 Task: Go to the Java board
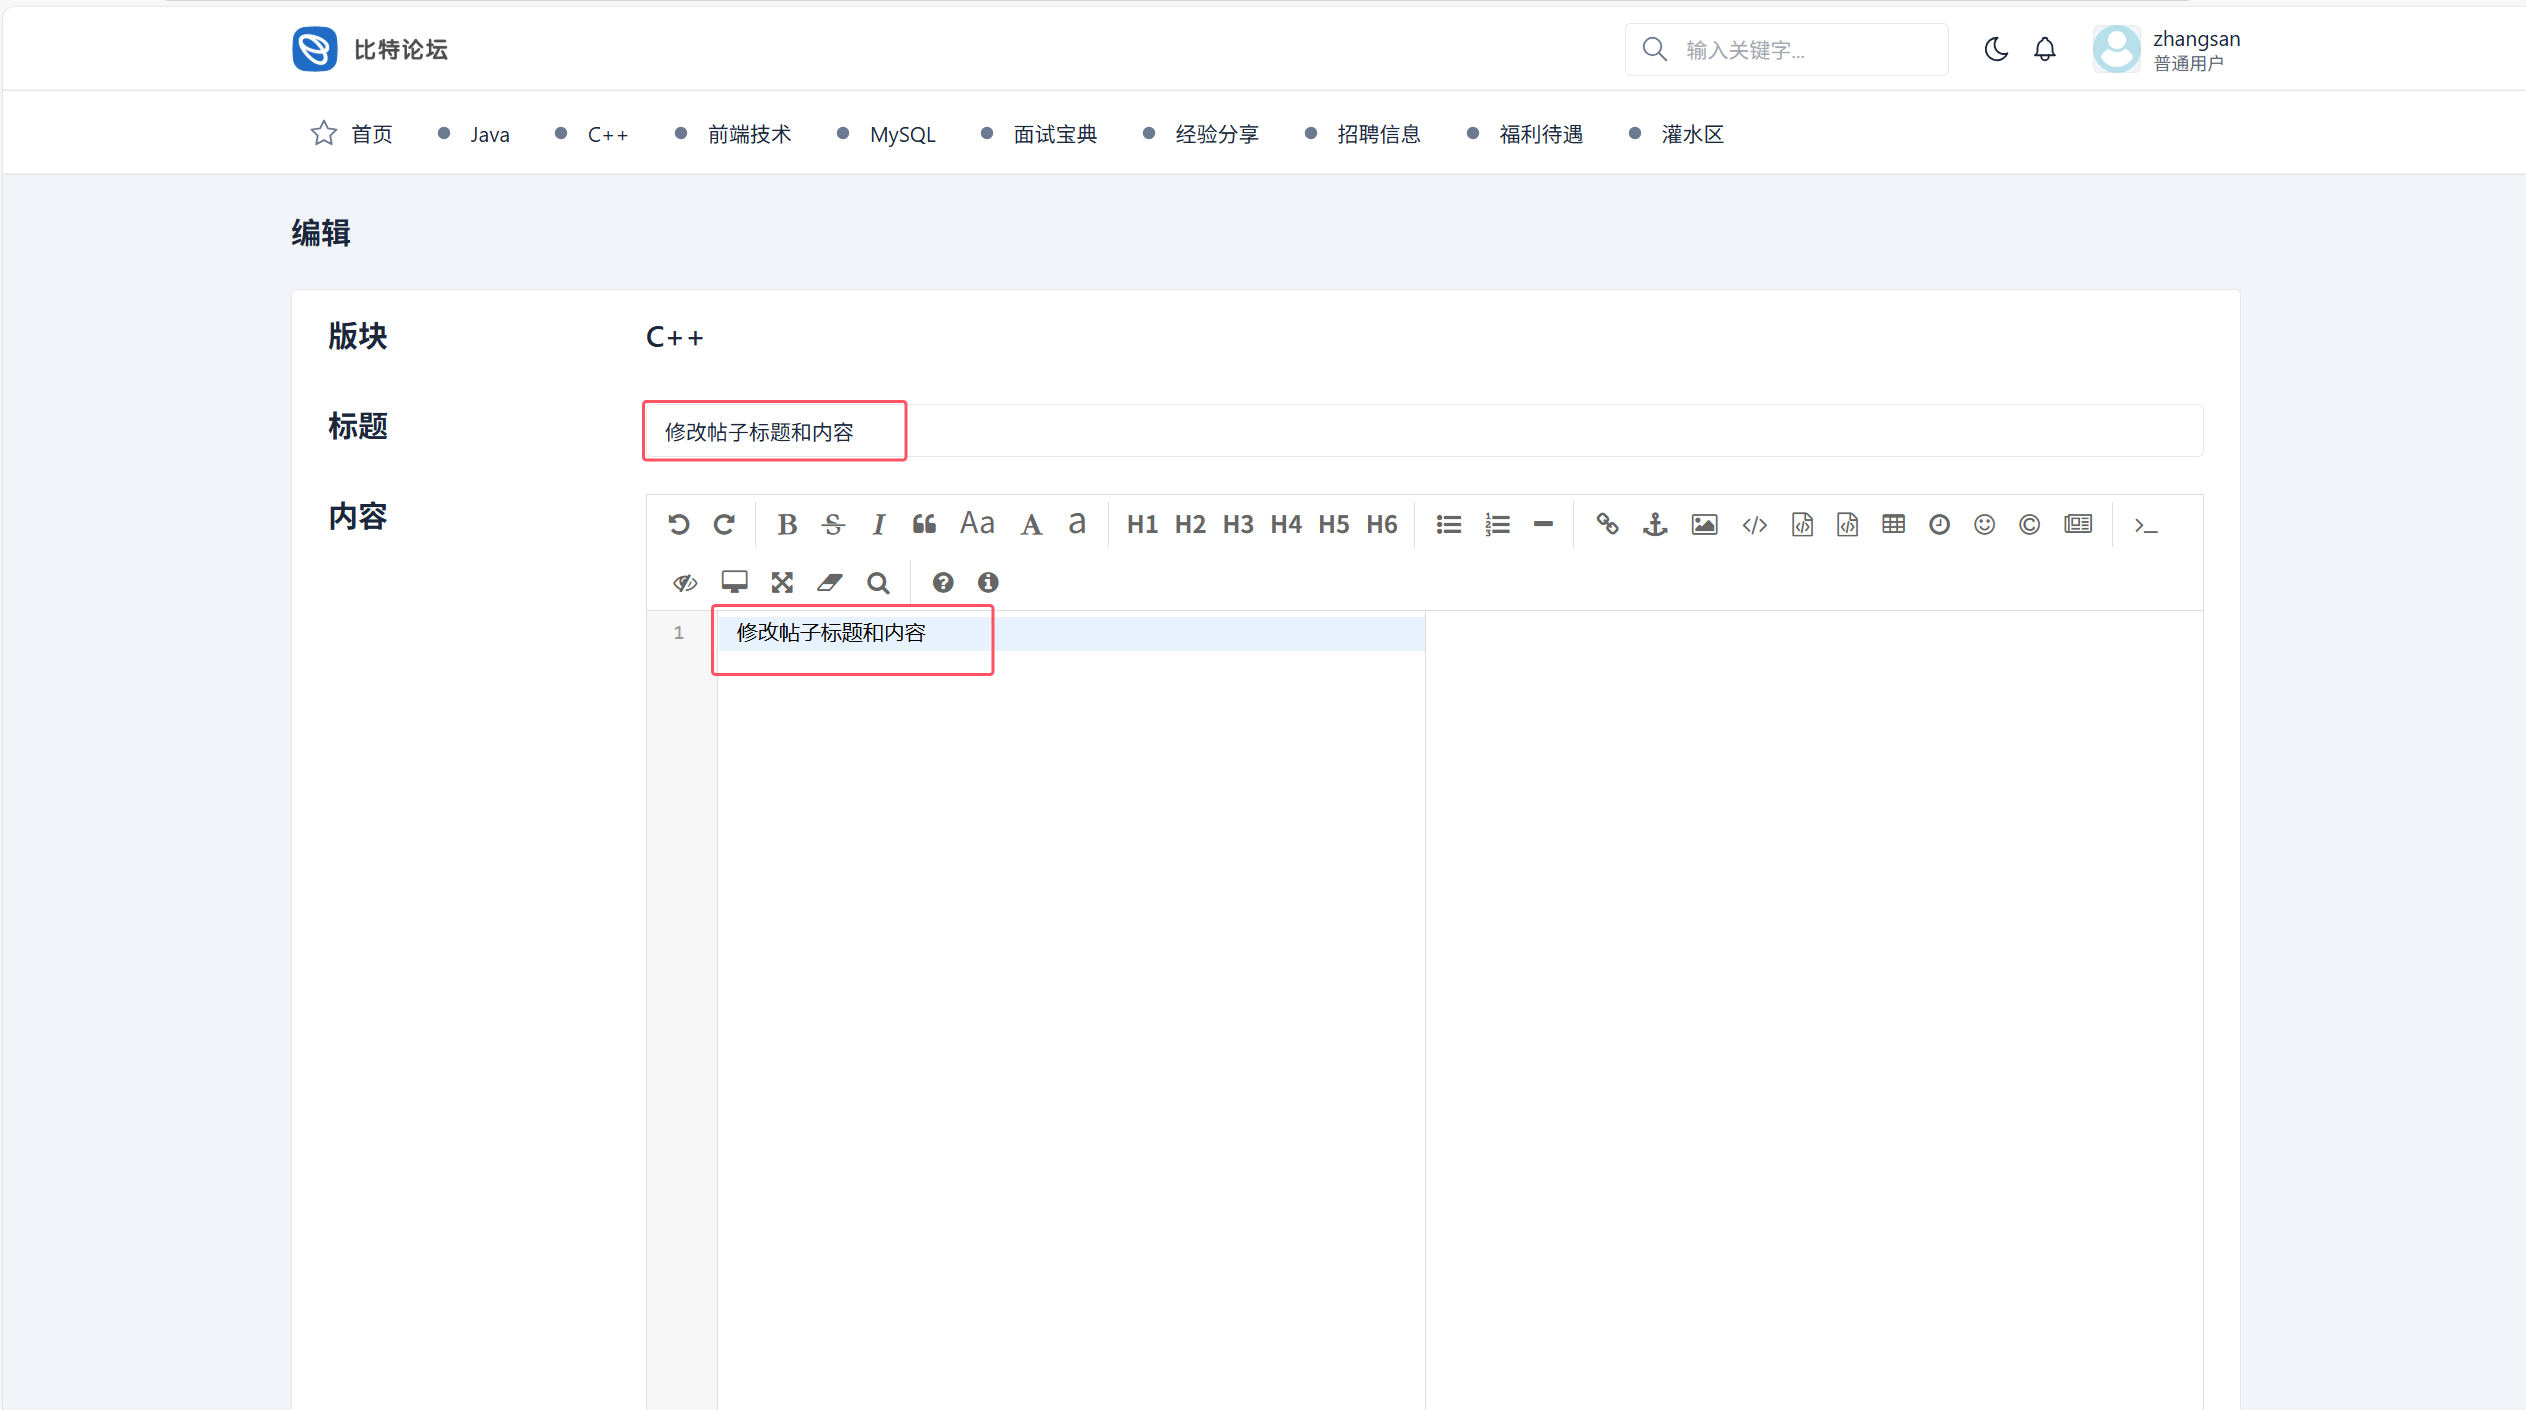coord(489,134)
